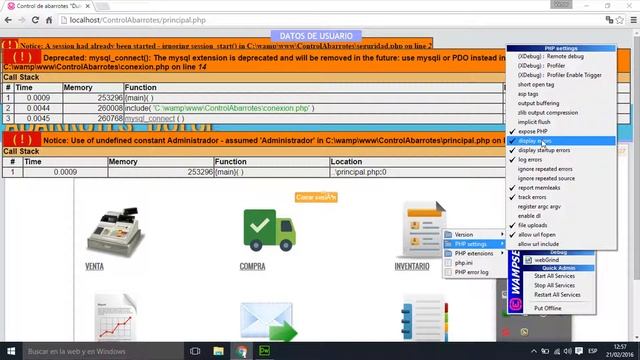Open the COMPRA delivery truck icon
The image size is (640, 360).
269,230
